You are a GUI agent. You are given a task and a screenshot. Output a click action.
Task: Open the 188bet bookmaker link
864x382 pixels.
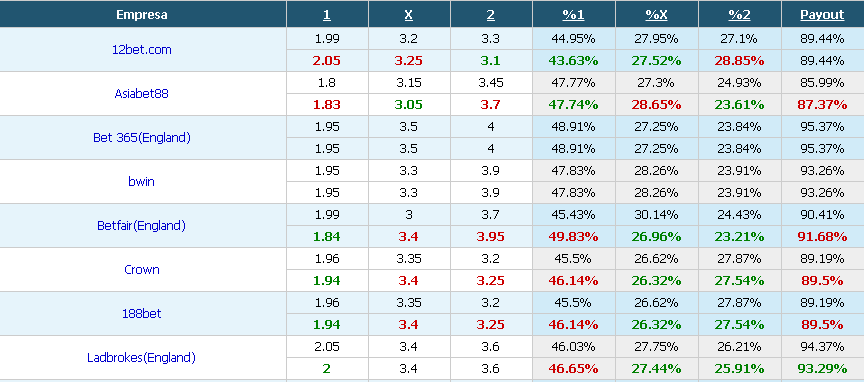click(142, 314)
